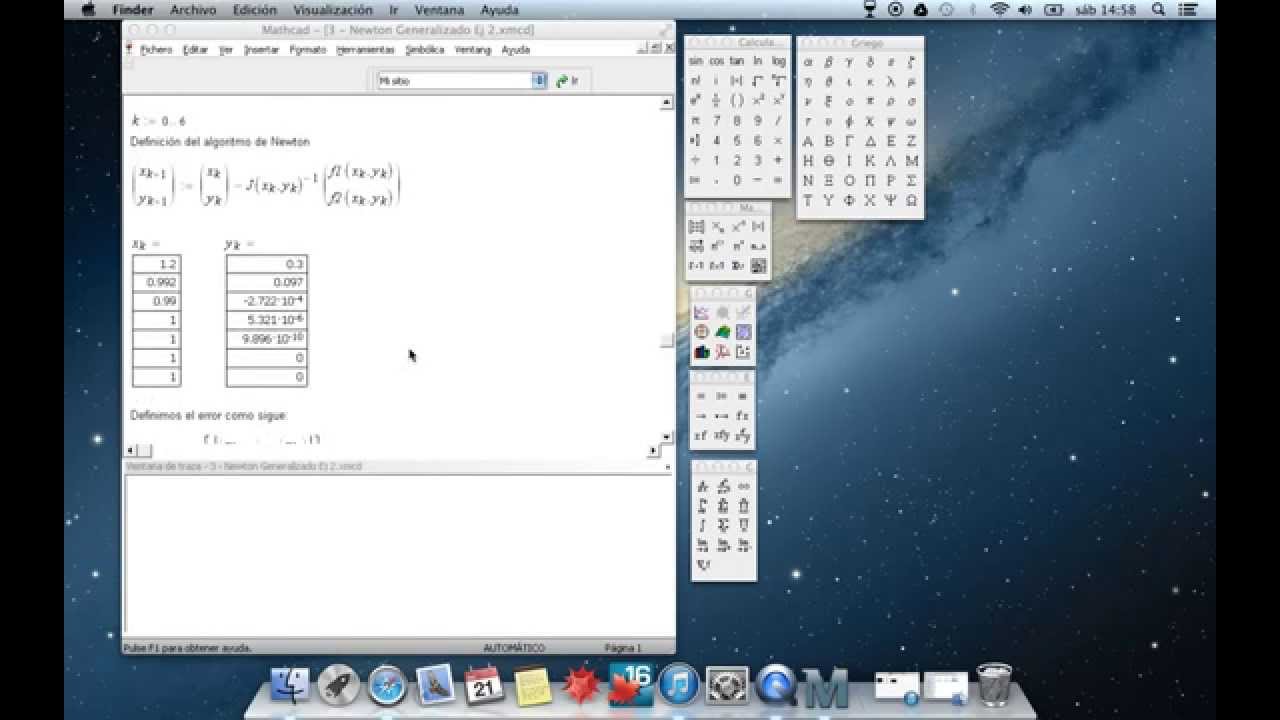The image size is (1280, 720).
Task: Open the Herramientas menu in Mathcad
Action: pos(365,49)
